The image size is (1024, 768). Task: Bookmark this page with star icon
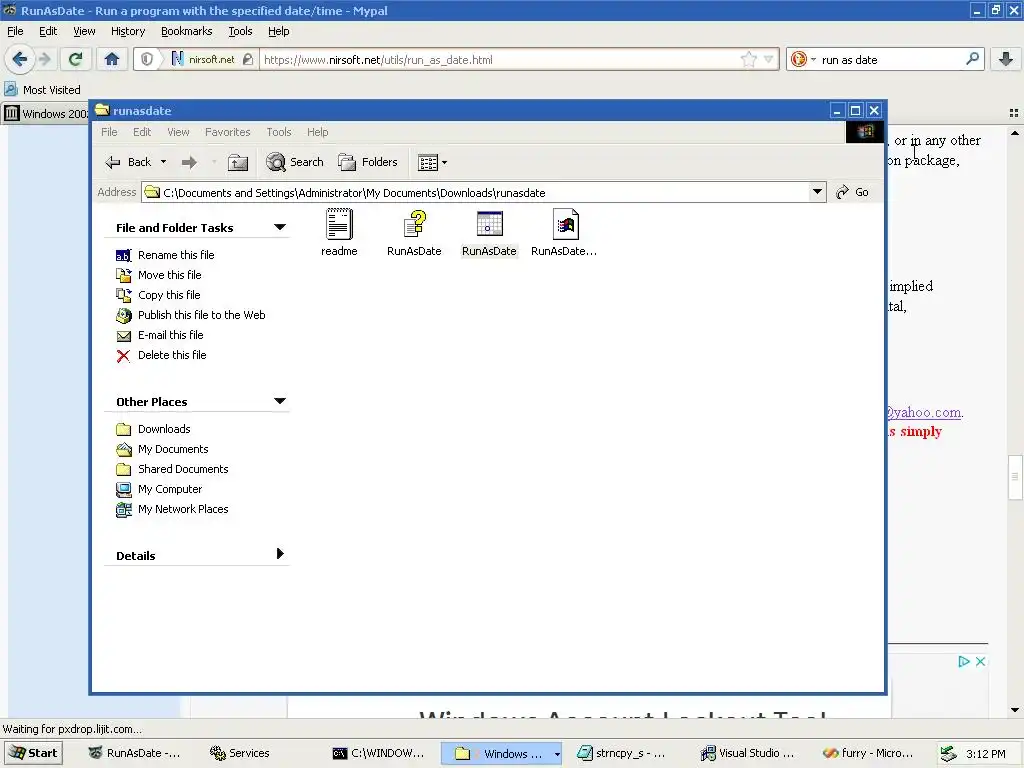tap(748, 59)
